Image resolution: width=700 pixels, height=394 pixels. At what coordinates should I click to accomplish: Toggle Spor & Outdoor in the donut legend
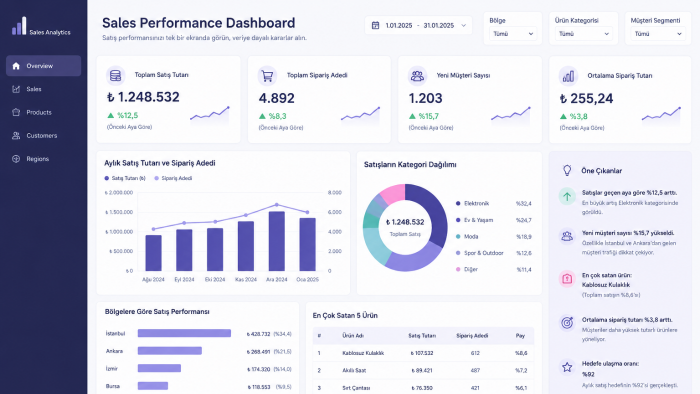point(479,253)
